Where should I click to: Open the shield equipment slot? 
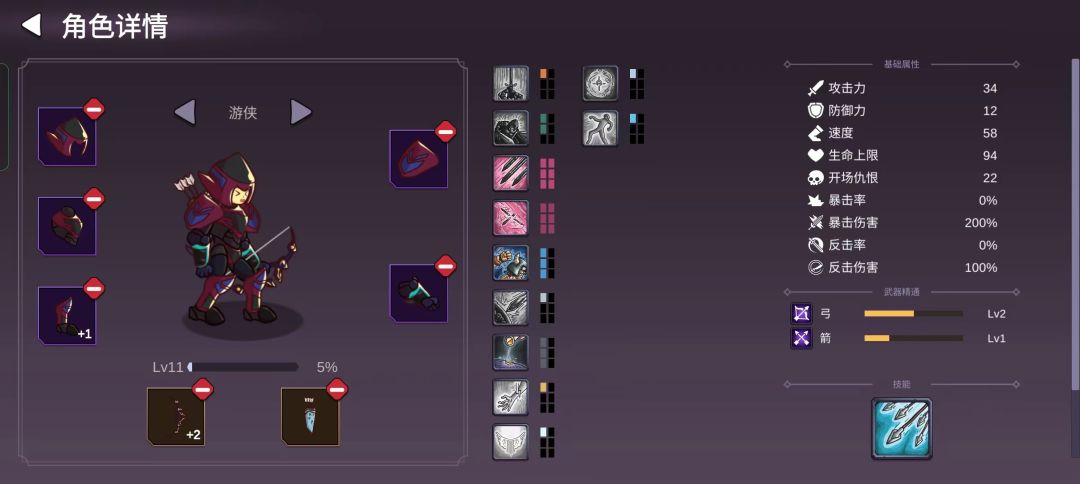[418, 159]
